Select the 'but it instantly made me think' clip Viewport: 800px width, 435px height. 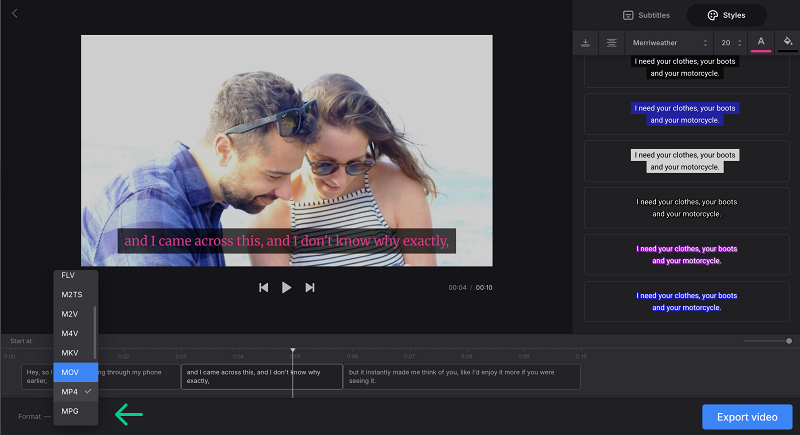coord(462,377)
